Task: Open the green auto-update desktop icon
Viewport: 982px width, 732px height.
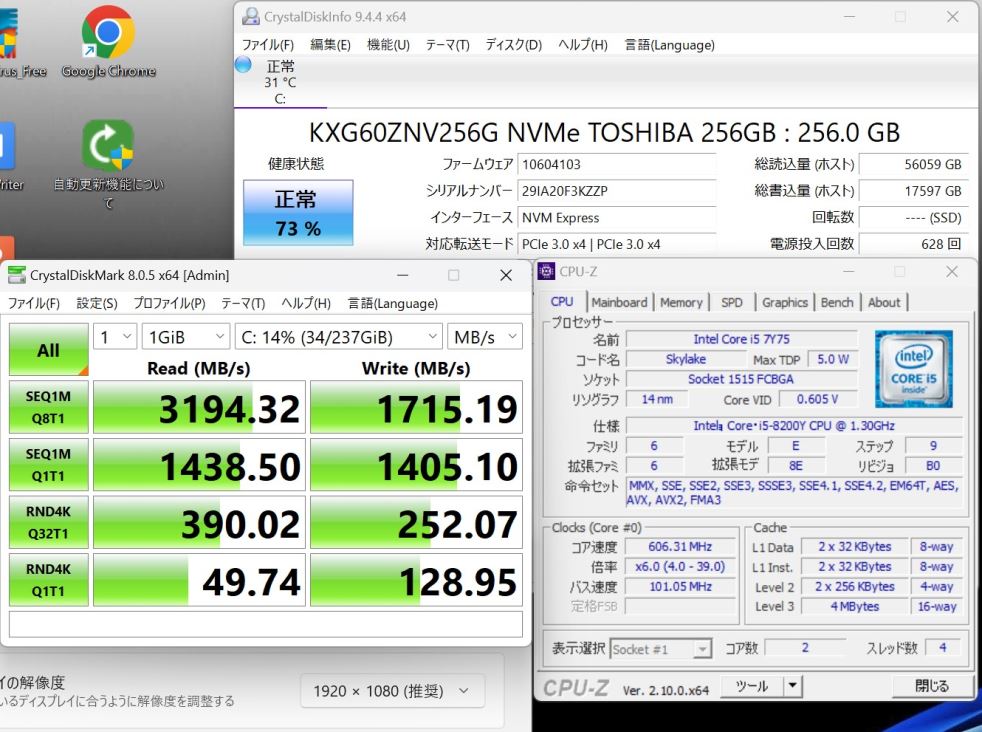Action: click(108, 147)
